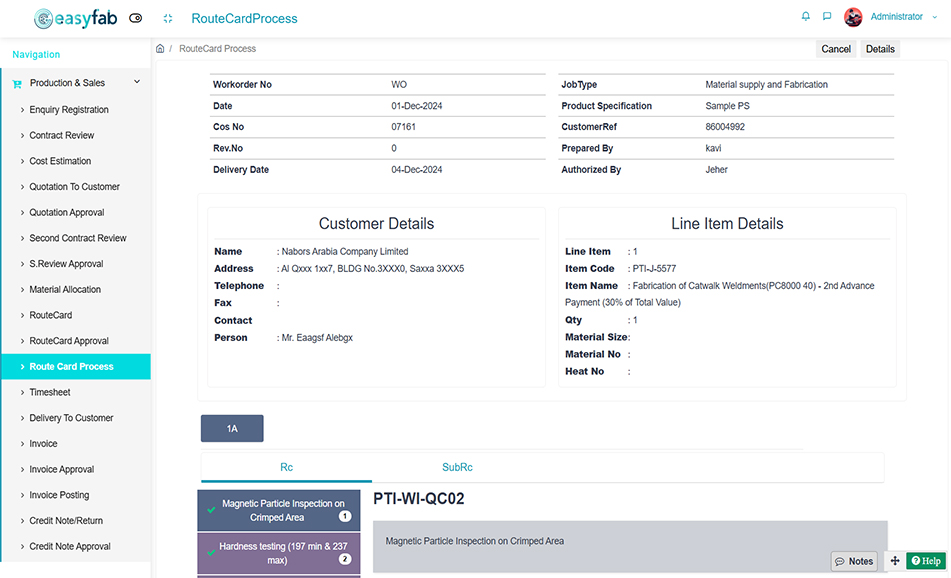
Task: Click the fullscreen icon in header
Action: click(168, 18)
